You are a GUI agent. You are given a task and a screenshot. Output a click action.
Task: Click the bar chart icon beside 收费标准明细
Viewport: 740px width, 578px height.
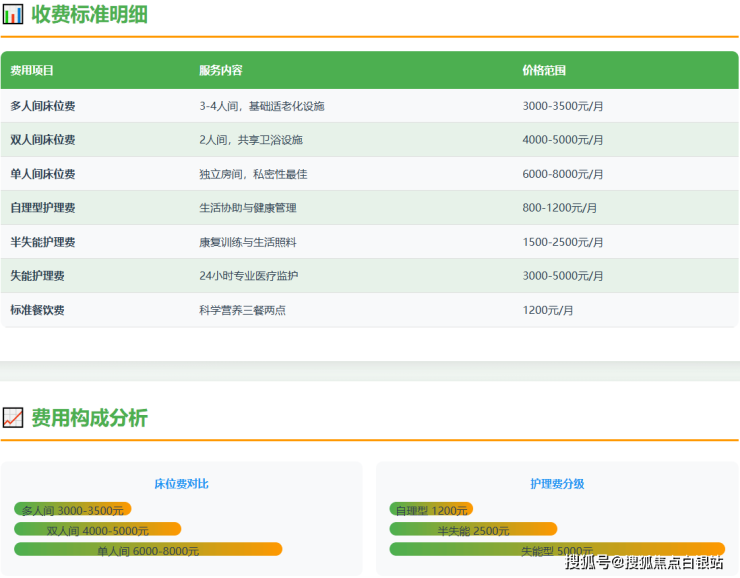click(x=13, y=15)
